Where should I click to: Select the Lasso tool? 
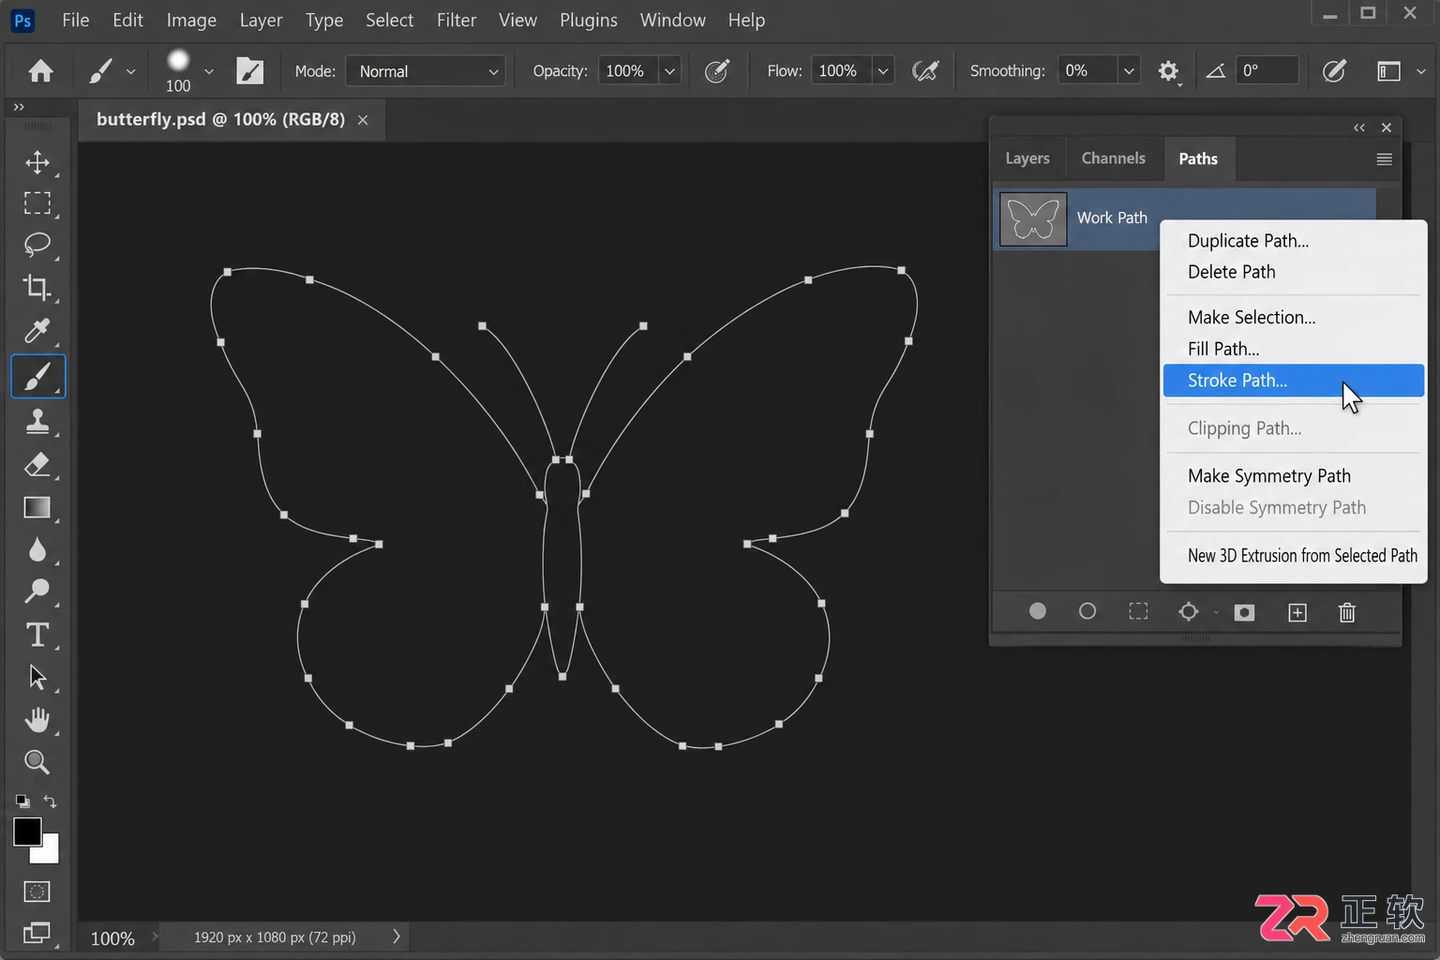click(37, 245)
